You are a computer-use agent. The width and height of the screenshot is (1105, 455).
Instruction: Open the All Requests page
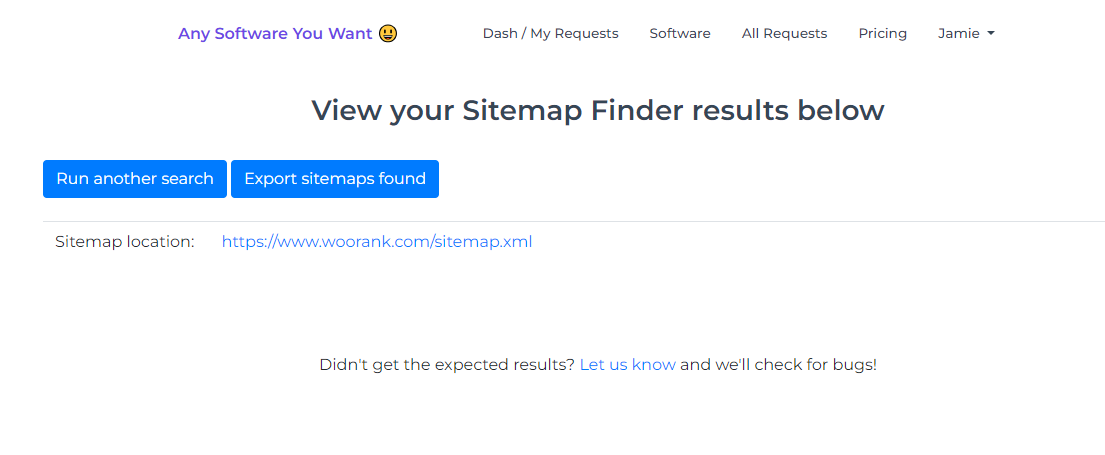pyautogui.click(x=784, y=33)
